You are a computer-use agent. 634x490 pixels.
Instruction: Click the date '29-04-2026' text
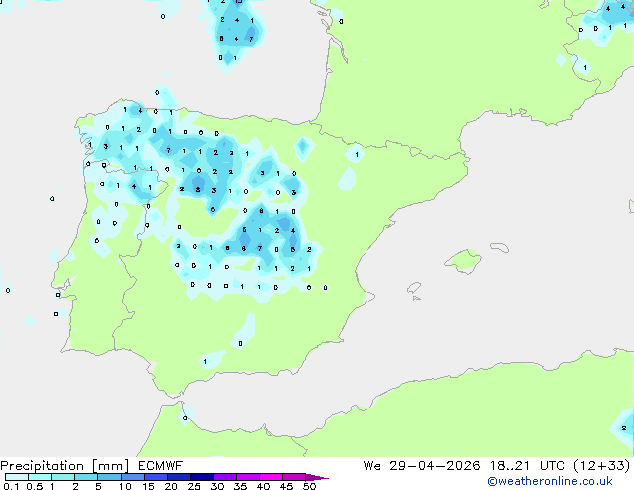pos(435,466)
